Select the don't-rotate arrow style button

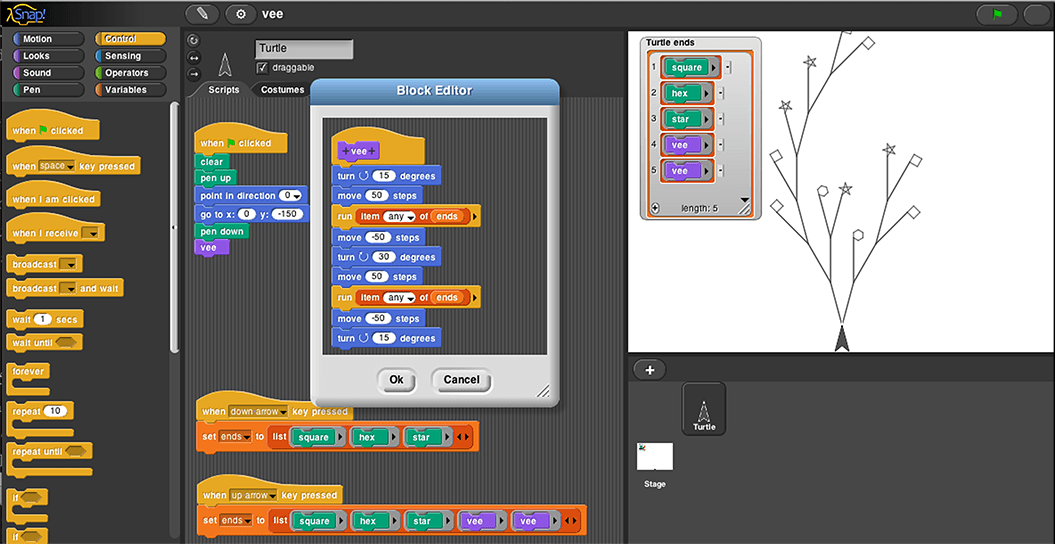coord(193,73)
